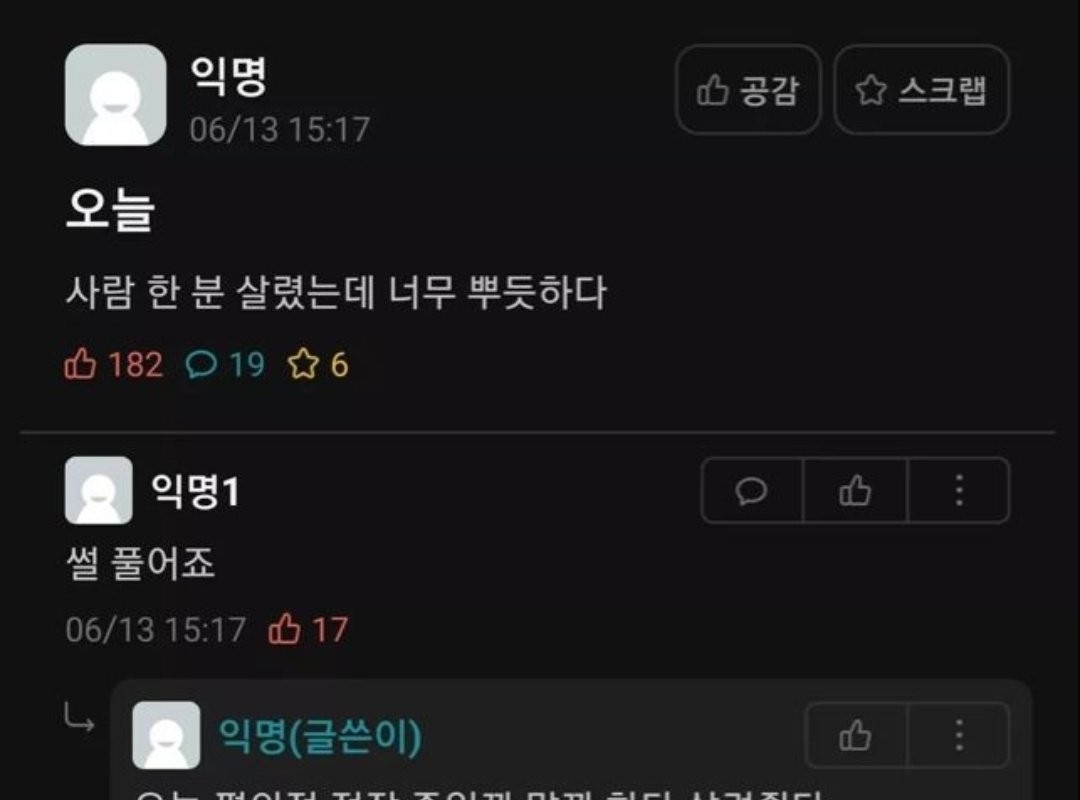Screen dimensions: 1080x800
Task: Tap the red like count 17 on 익명1's comment
Action: [x=308, y=629]
